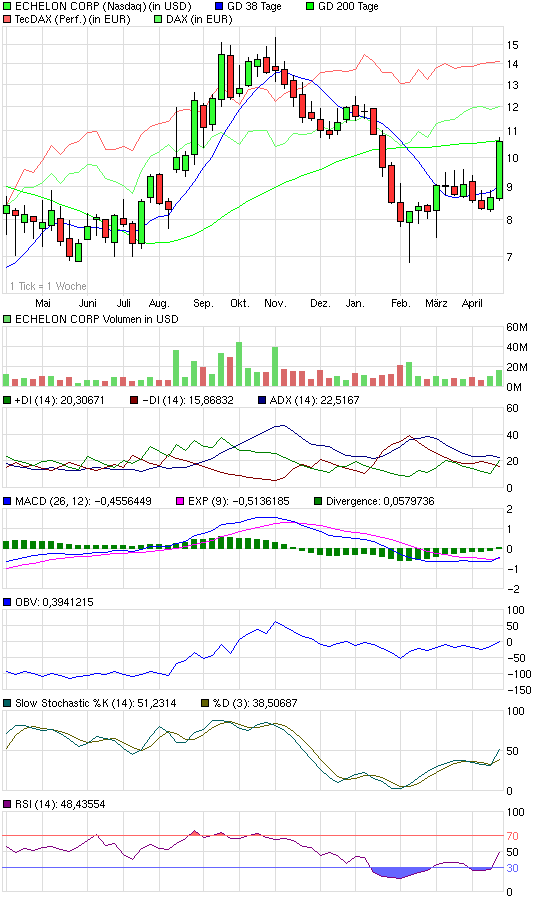
Task: Click the Jan. month label on the axis
Action: (x=355, y=303)
